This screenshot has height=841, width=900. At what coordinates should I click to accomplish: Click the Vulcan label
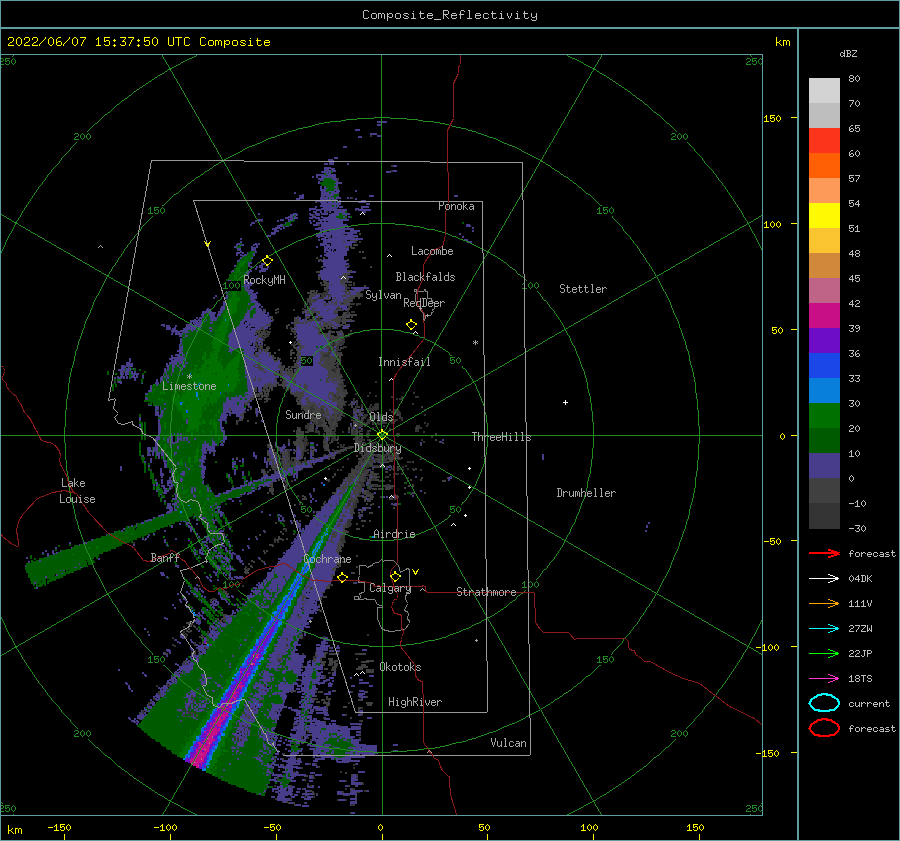(x=509, y=743)
